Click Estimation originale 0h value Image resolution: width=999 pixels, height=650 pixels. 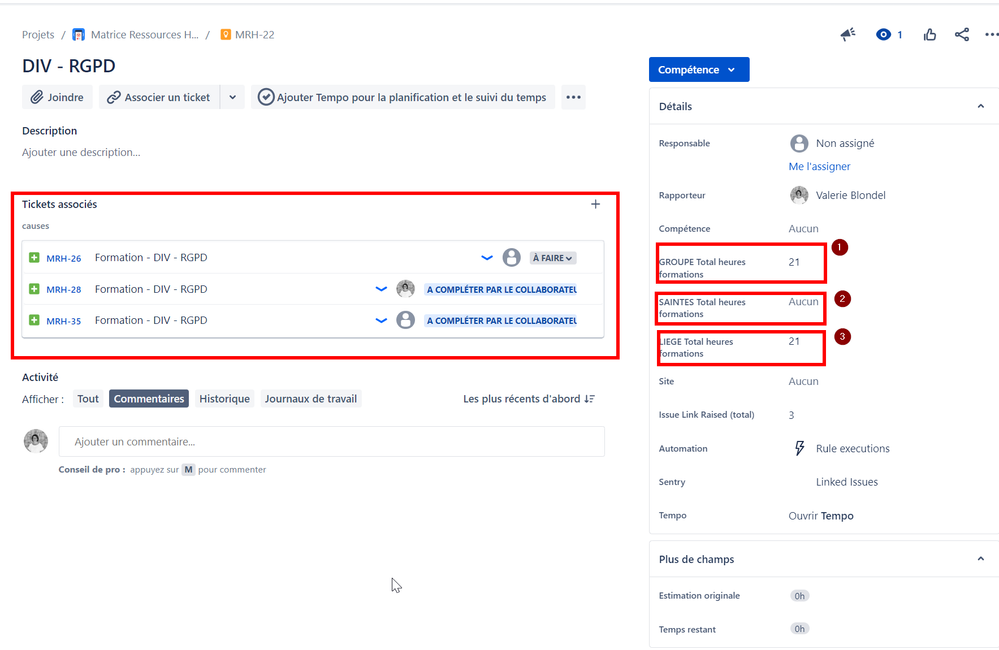[x=799, y=596]
